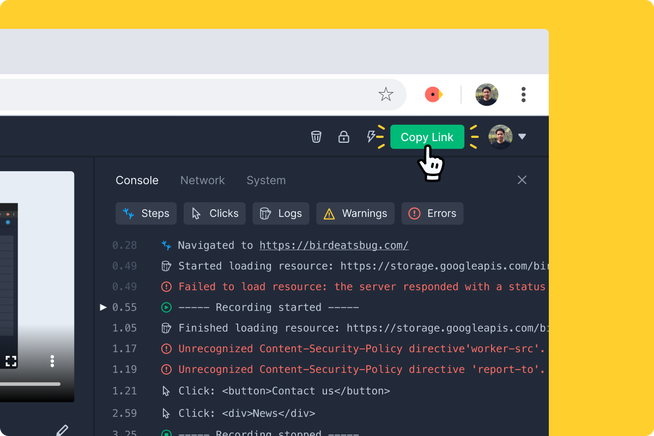Toggle the Errors filter
Viewport: 654px width, 436px height.
tap(432, 213)
